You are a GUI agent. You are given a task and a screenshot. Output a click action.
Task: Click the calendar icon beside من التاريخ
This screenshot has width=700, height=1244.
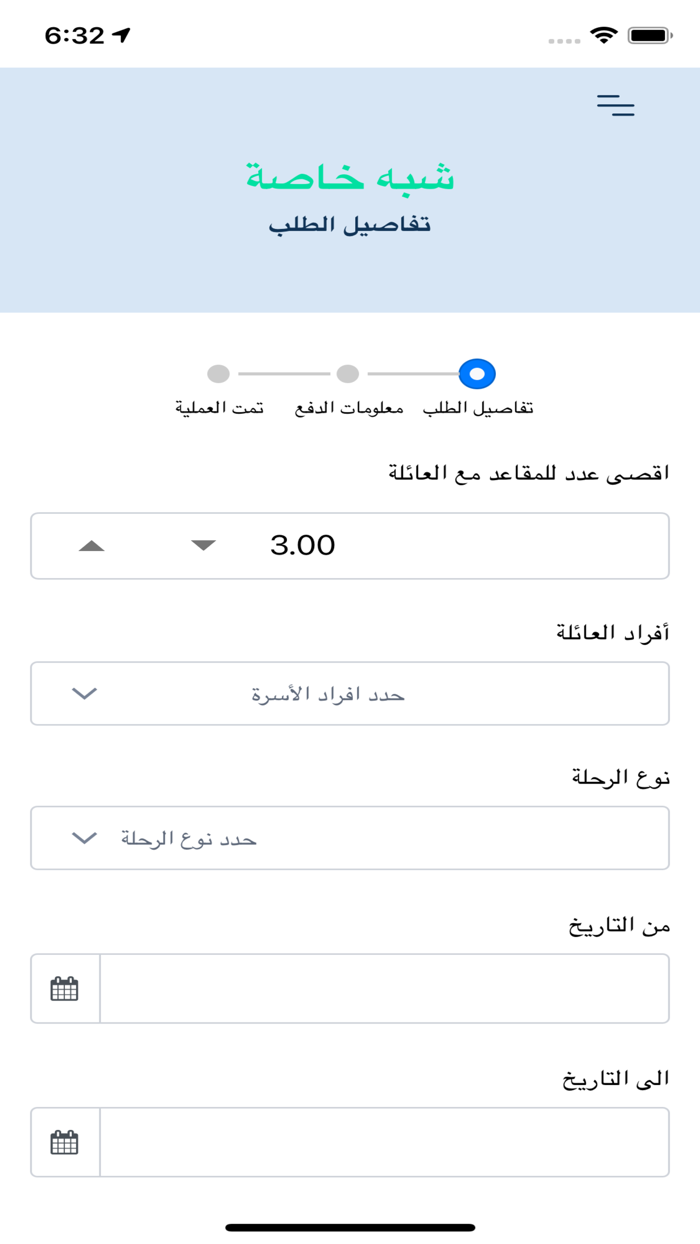coord(64,987)
